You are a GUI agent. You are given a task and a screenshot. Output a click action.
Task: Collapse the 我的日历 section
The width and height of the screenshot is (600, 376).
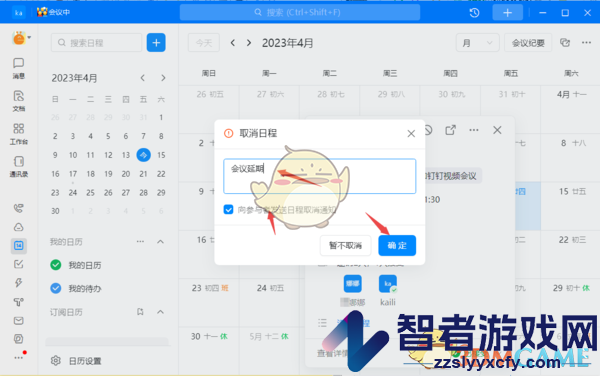point(161,241)
